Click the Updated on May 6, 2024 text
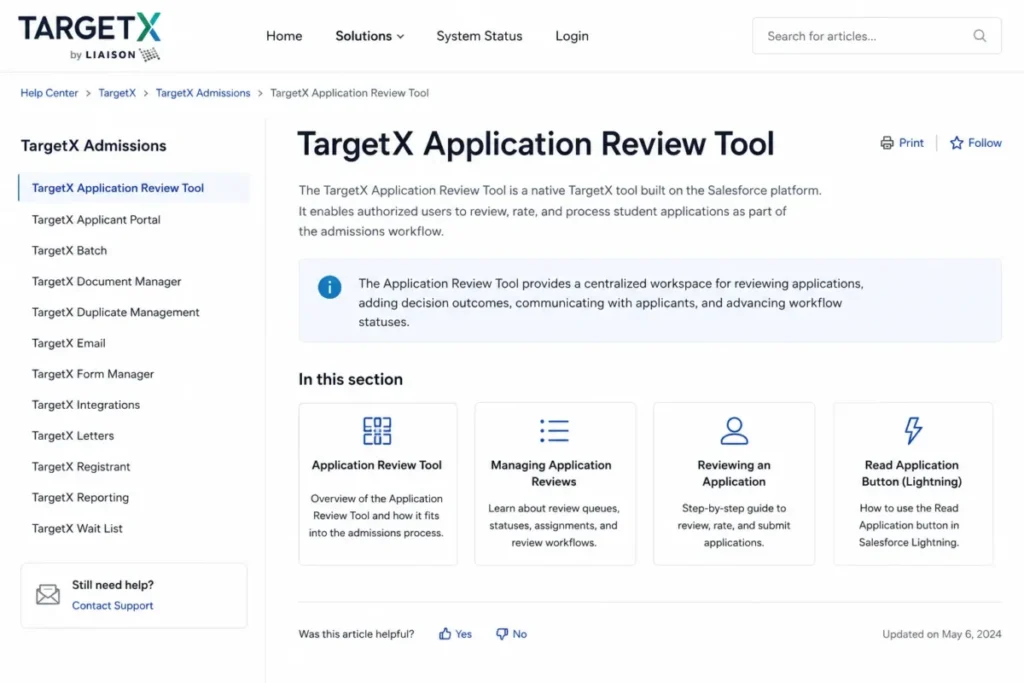1024x683 pixels. coord(942,634)
